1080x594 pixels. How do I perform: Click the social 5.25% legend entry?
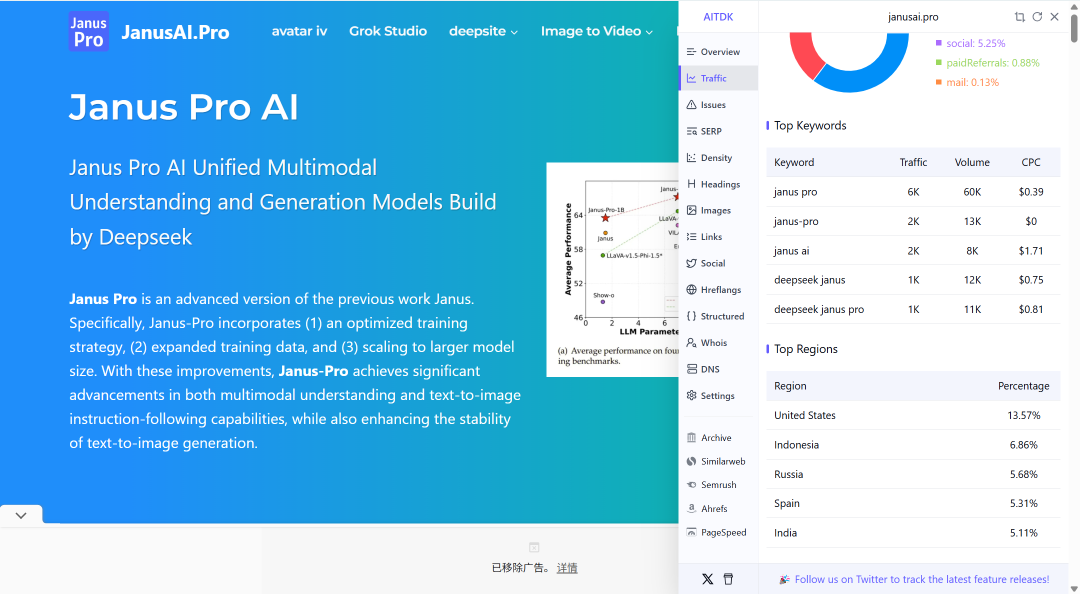coord(970,43)
